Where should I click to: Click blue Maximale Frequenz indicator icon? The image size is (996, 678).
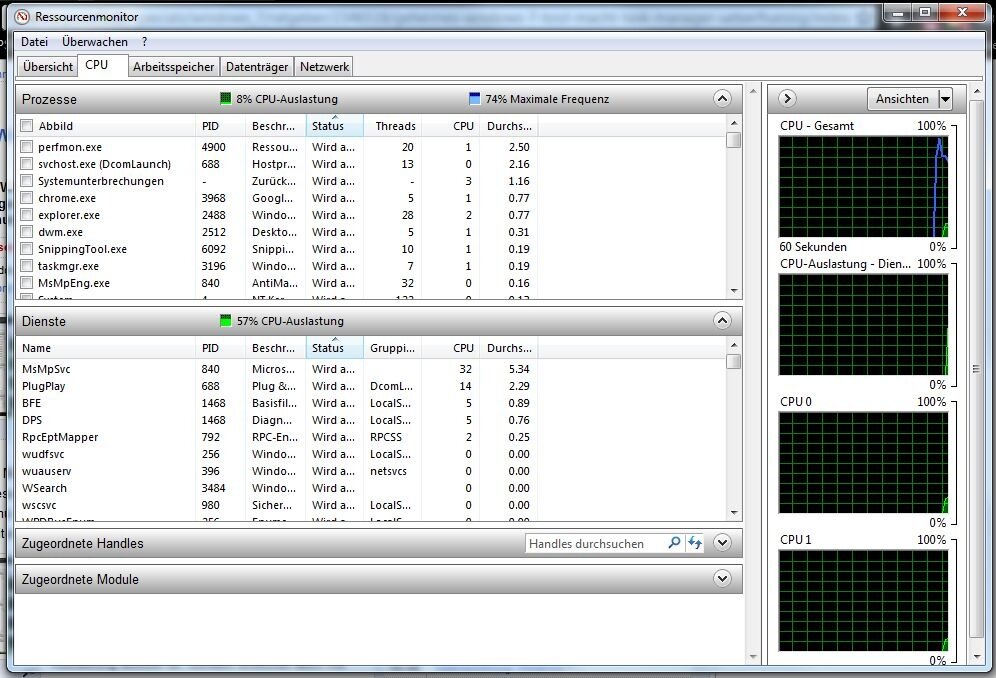475,99
